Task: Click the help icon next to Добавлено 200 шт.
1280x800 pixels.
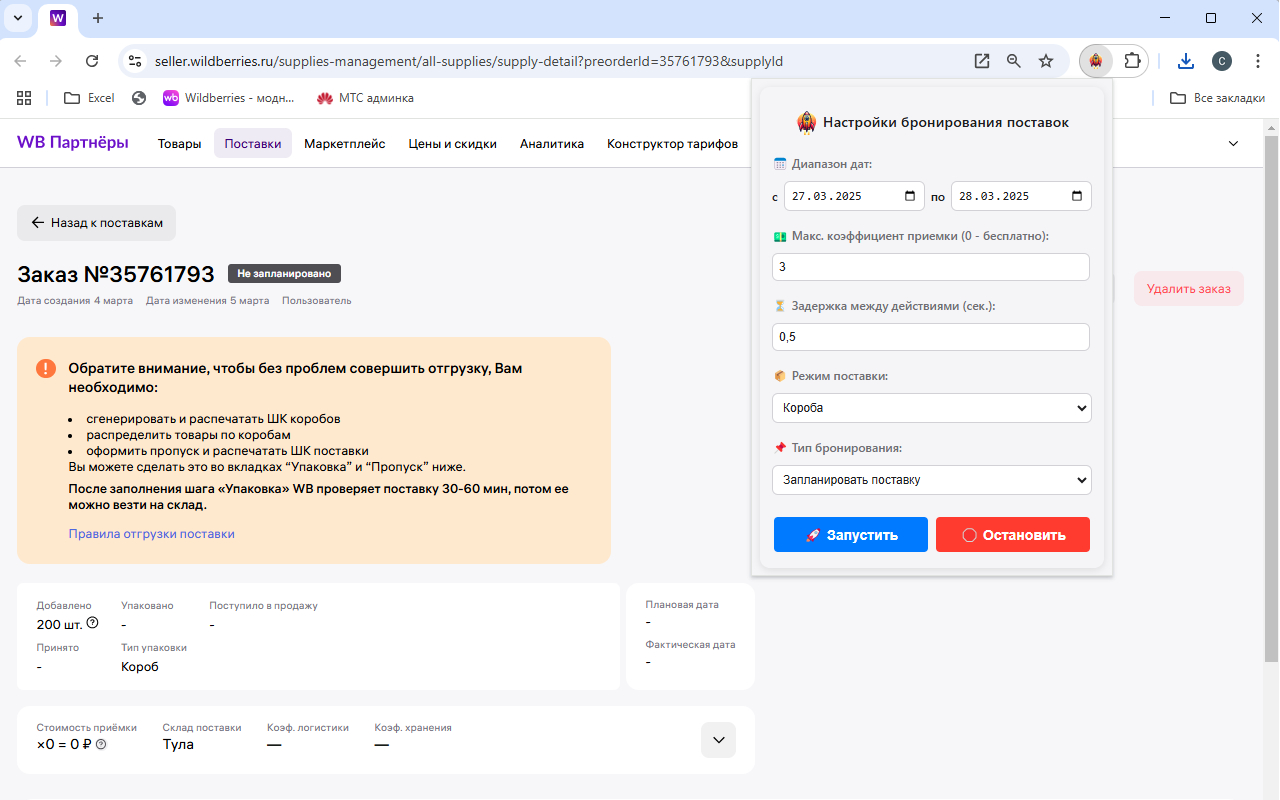Action: pyautogui.click(x=91, y=622)
